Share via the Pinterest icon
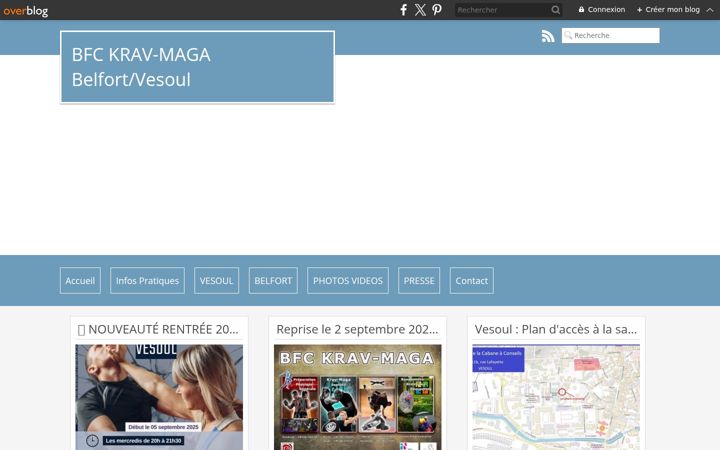 click(437, 10)
